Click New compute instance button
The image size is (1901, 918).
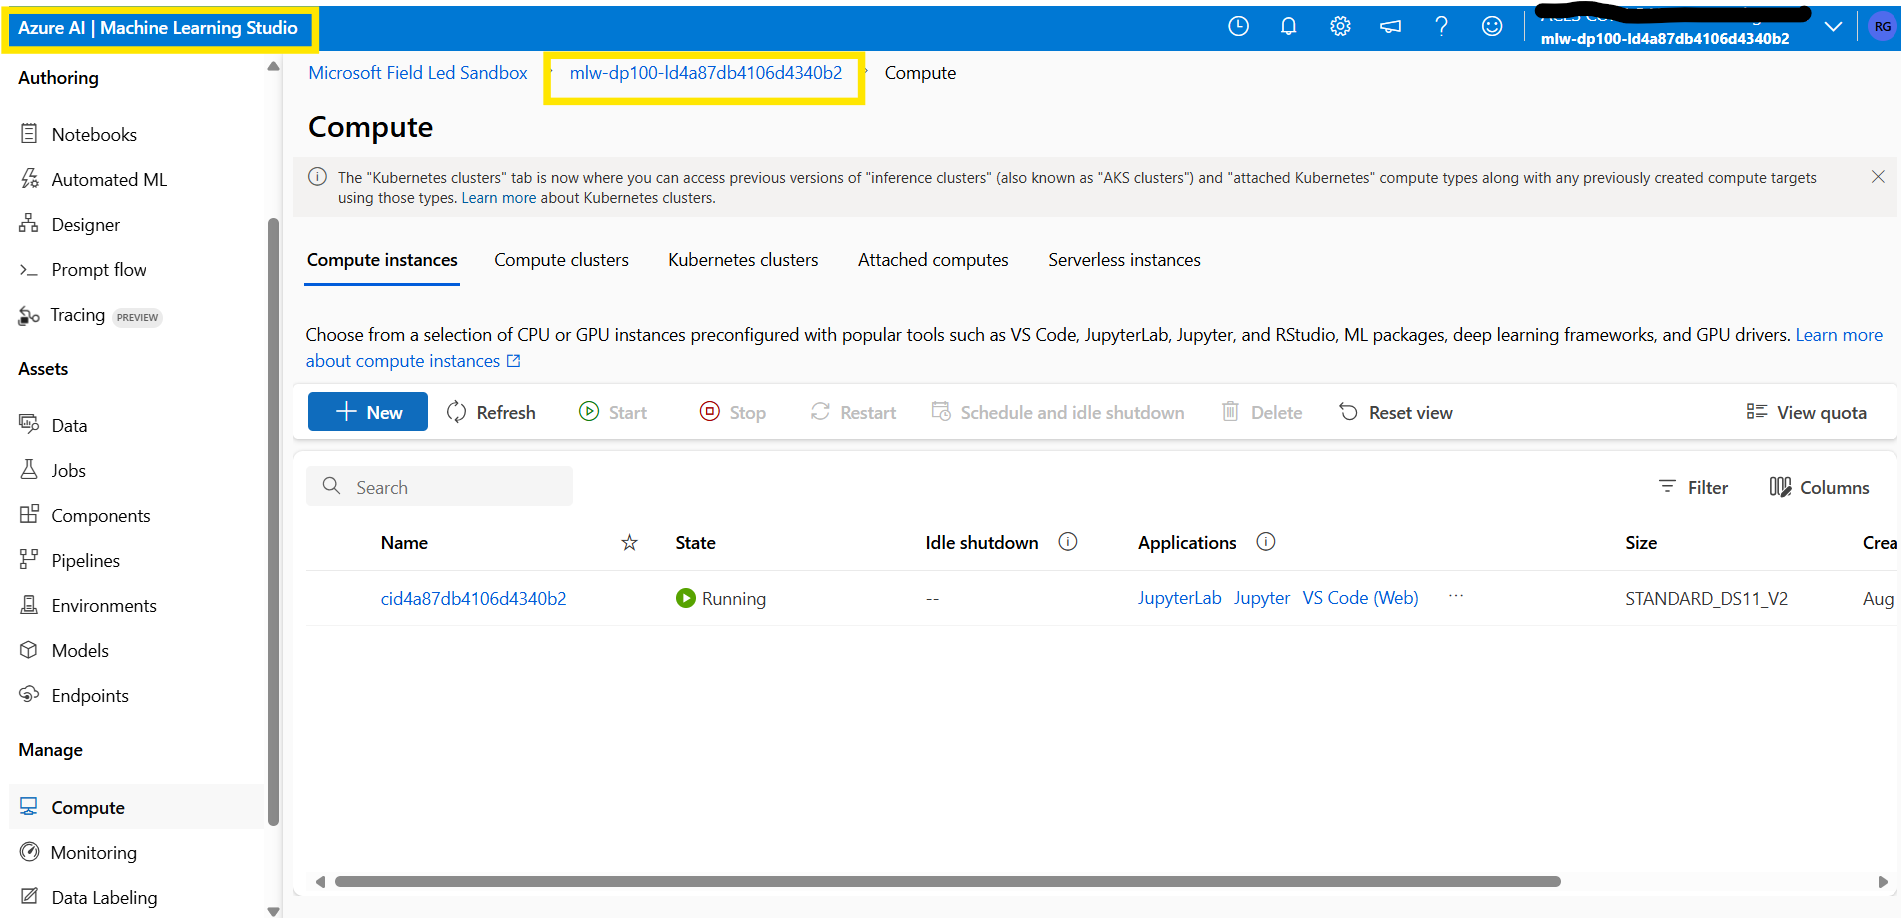point(367,412)
